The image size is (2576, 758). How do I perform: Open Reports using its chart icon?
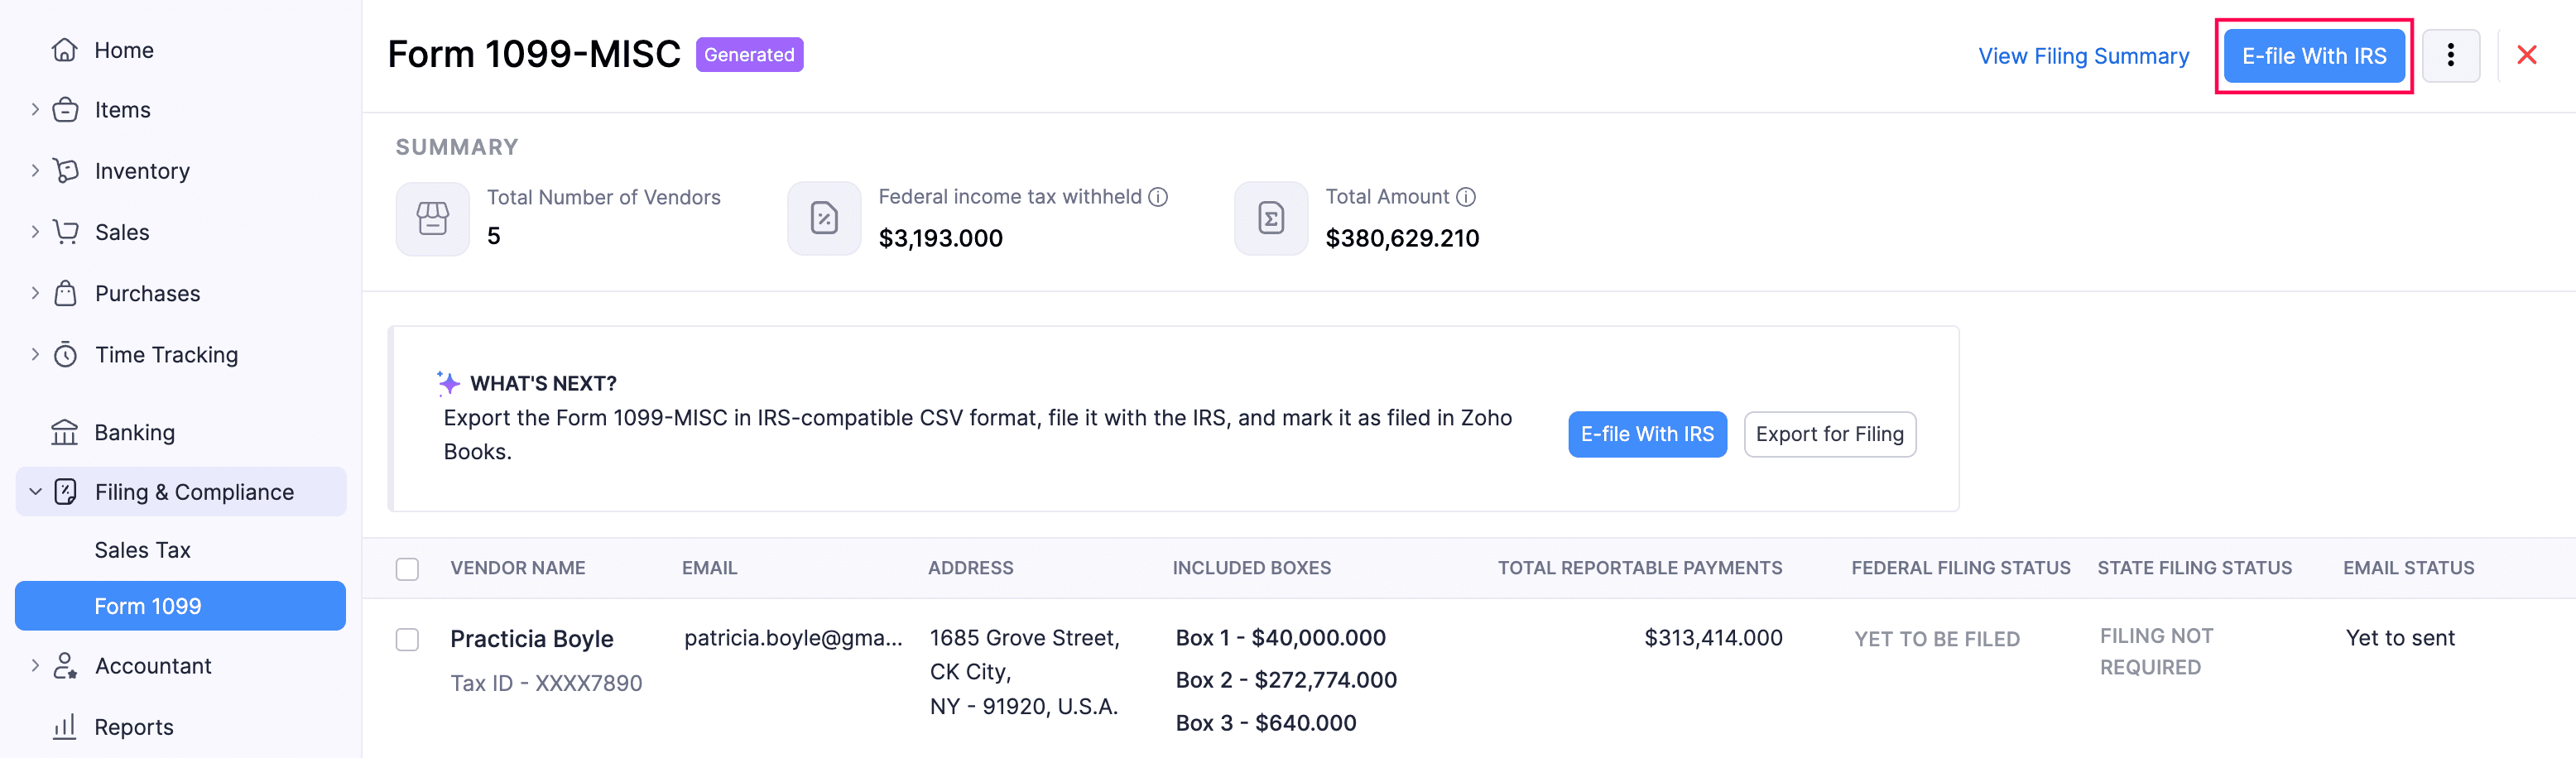[x=64, y=727]
